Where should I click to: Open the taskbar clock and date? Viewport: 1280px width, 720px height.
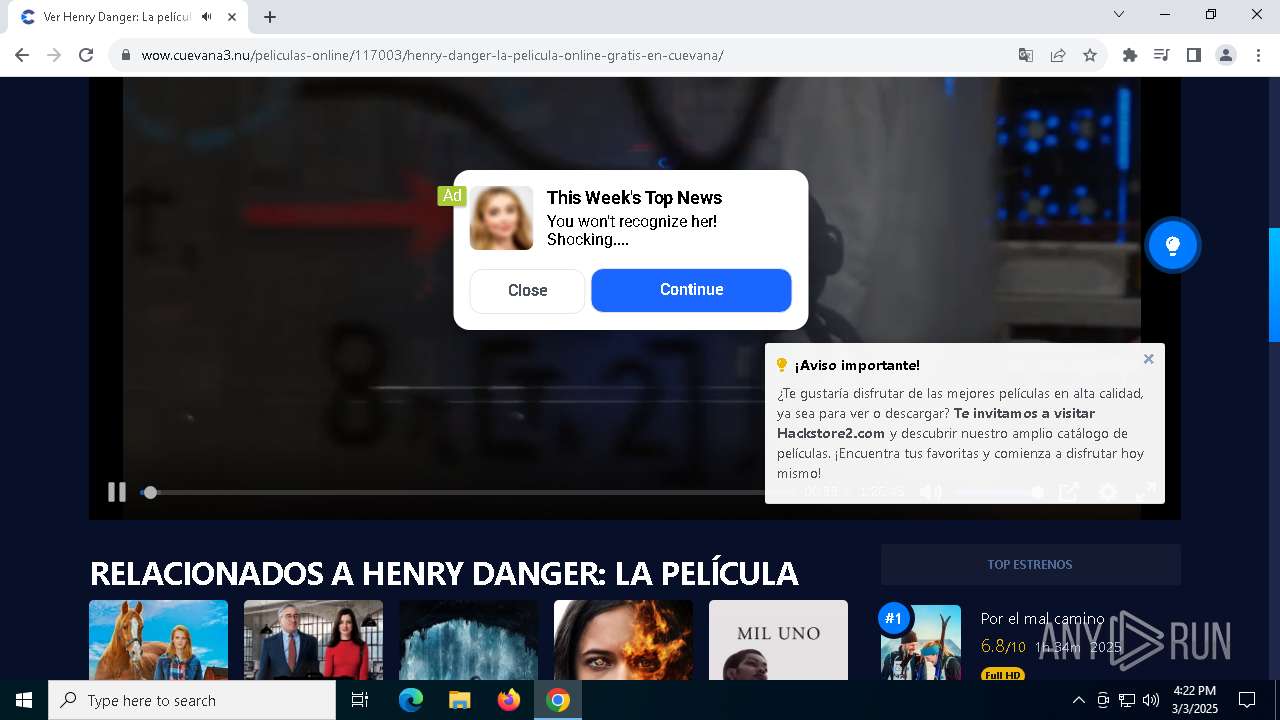1194,700
